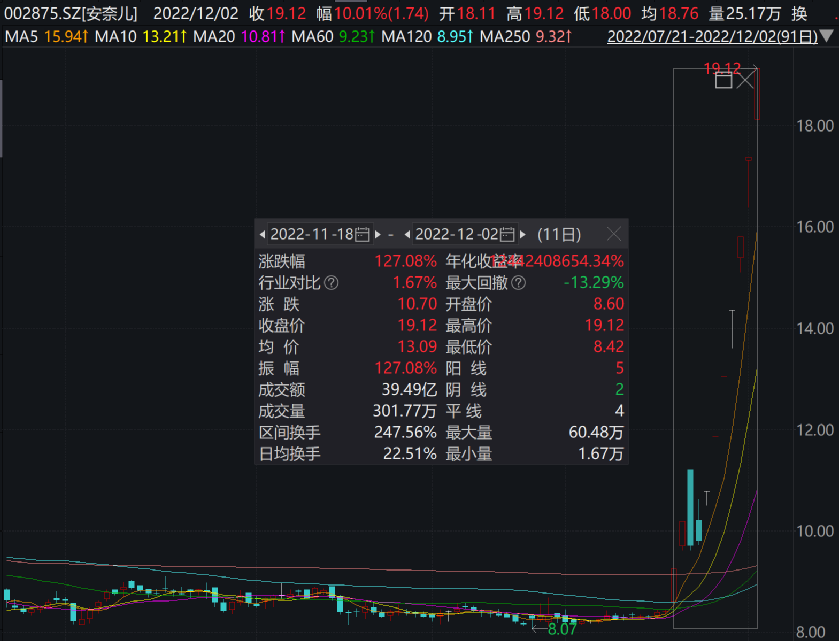
Task: Step start date 2022-11-18 back one day
Action: click(262, 234)
